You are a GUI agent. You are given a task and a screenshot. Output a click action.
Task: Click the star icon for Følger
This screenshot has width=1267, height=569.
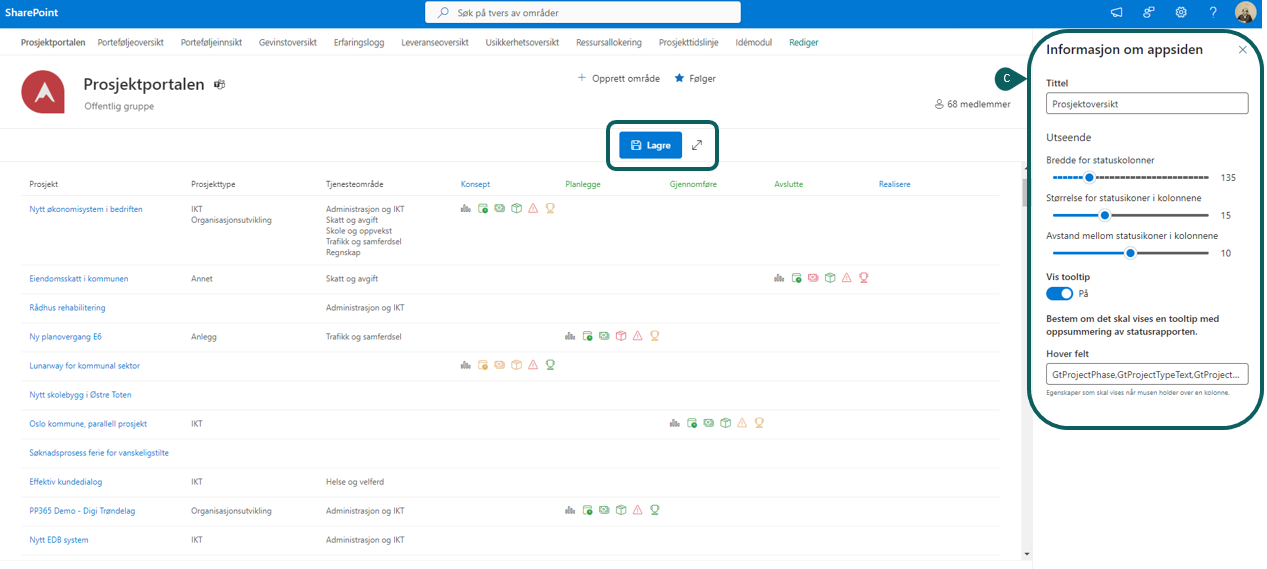pyautogui.click(x=680, y=78)
